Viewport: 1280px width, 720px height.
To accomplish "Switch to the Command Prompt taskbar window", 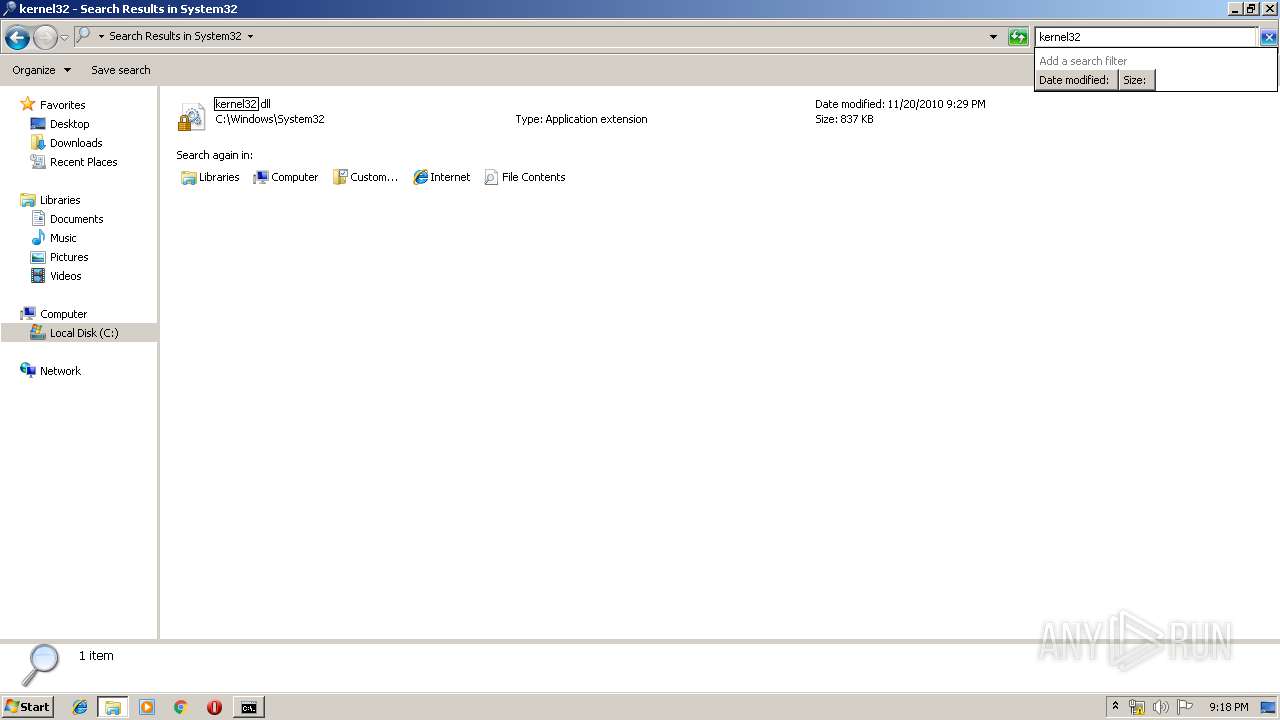I will click(x=248, y=707).
